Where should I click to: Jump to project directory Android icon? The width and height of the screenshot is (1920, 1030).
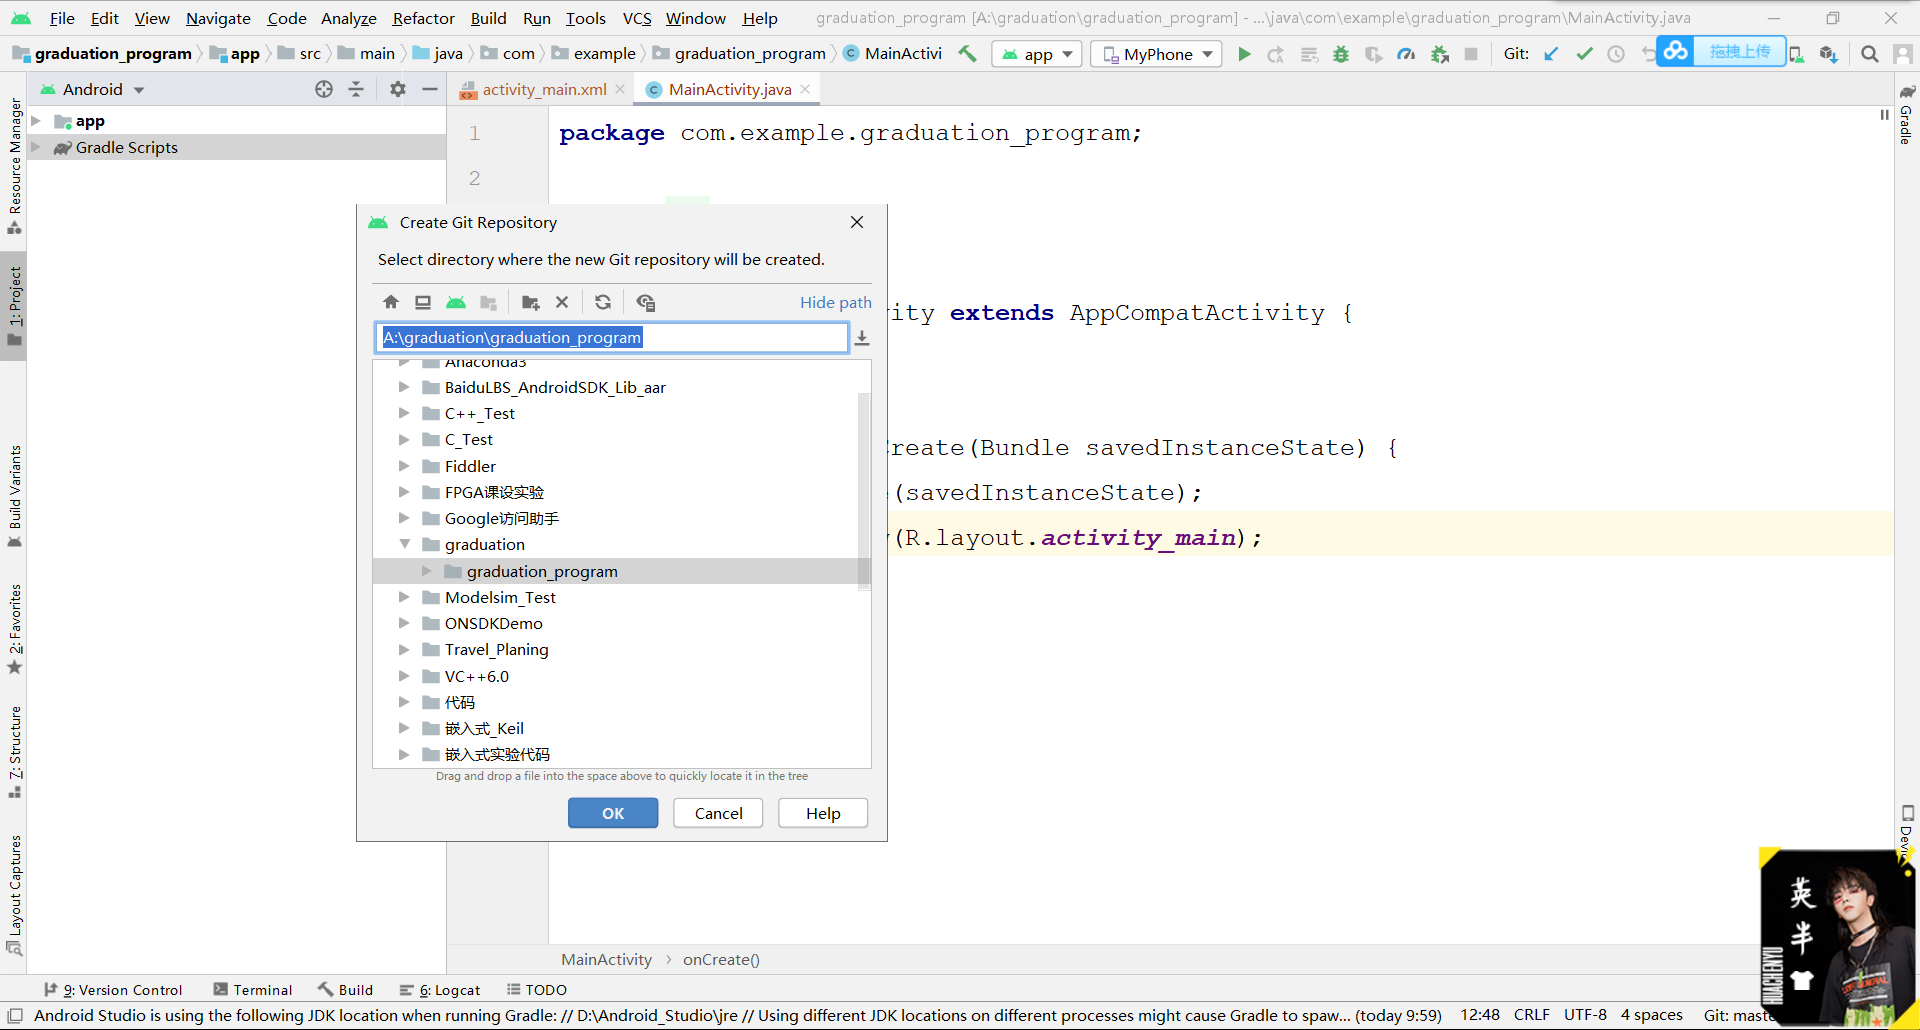tap(456, 302)
